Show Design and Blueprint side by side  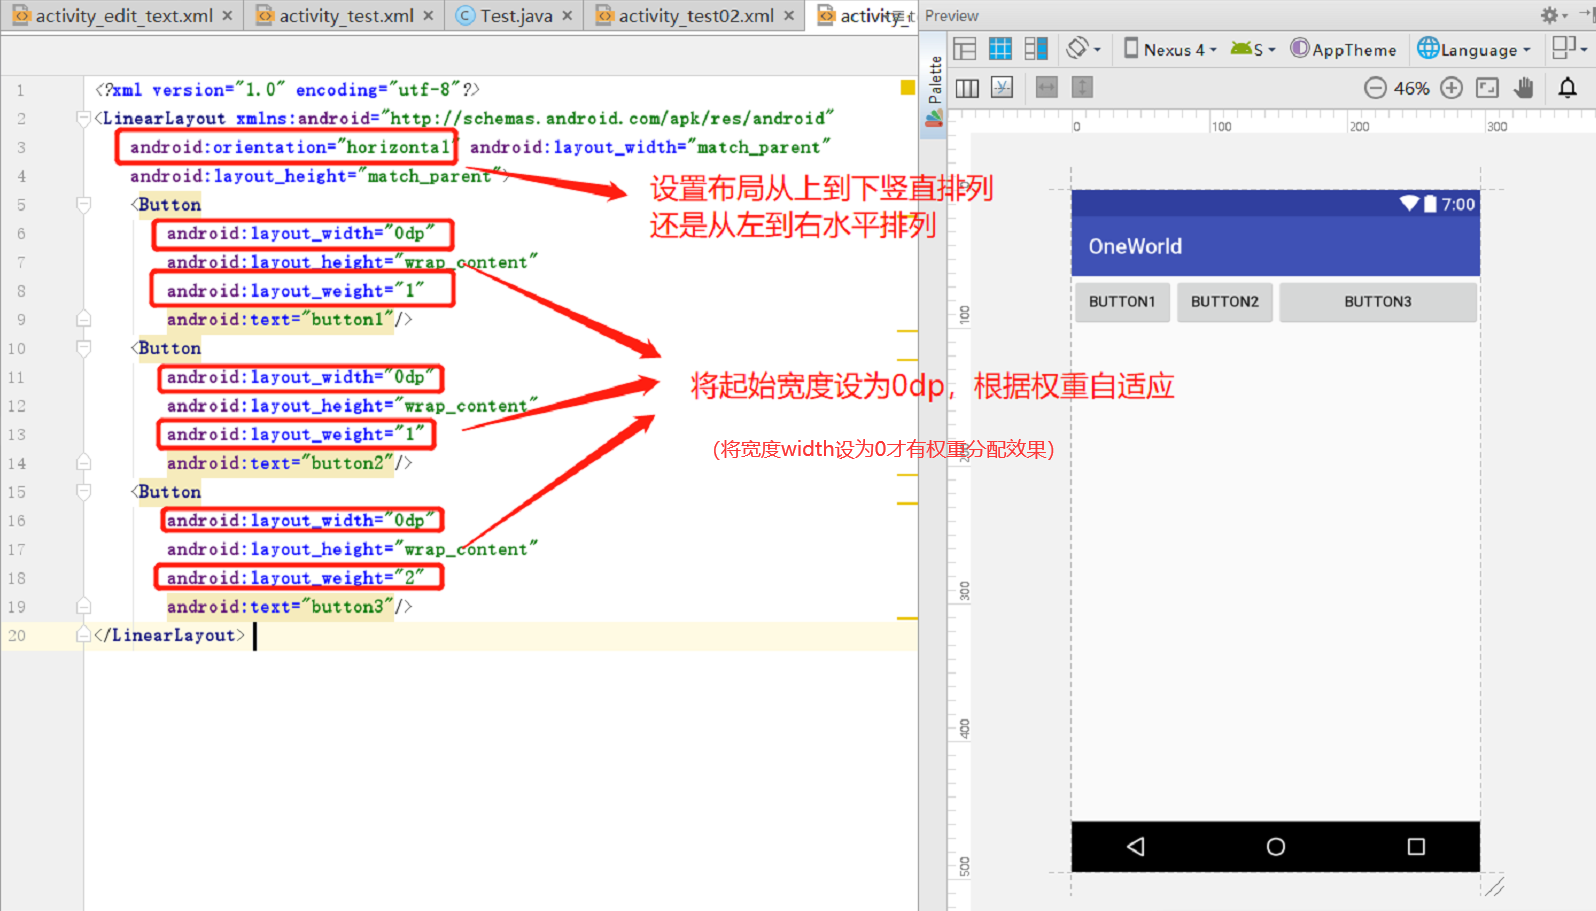1036,49
